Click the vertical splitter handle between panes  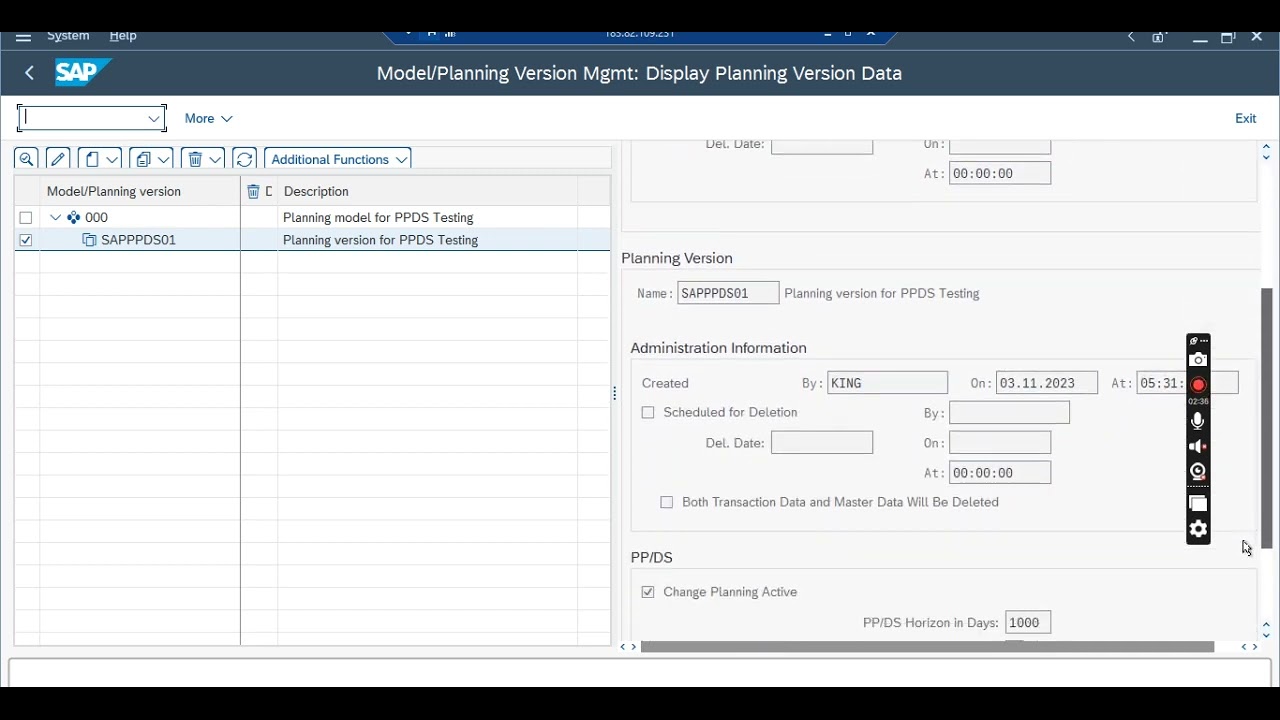[614, 394]
